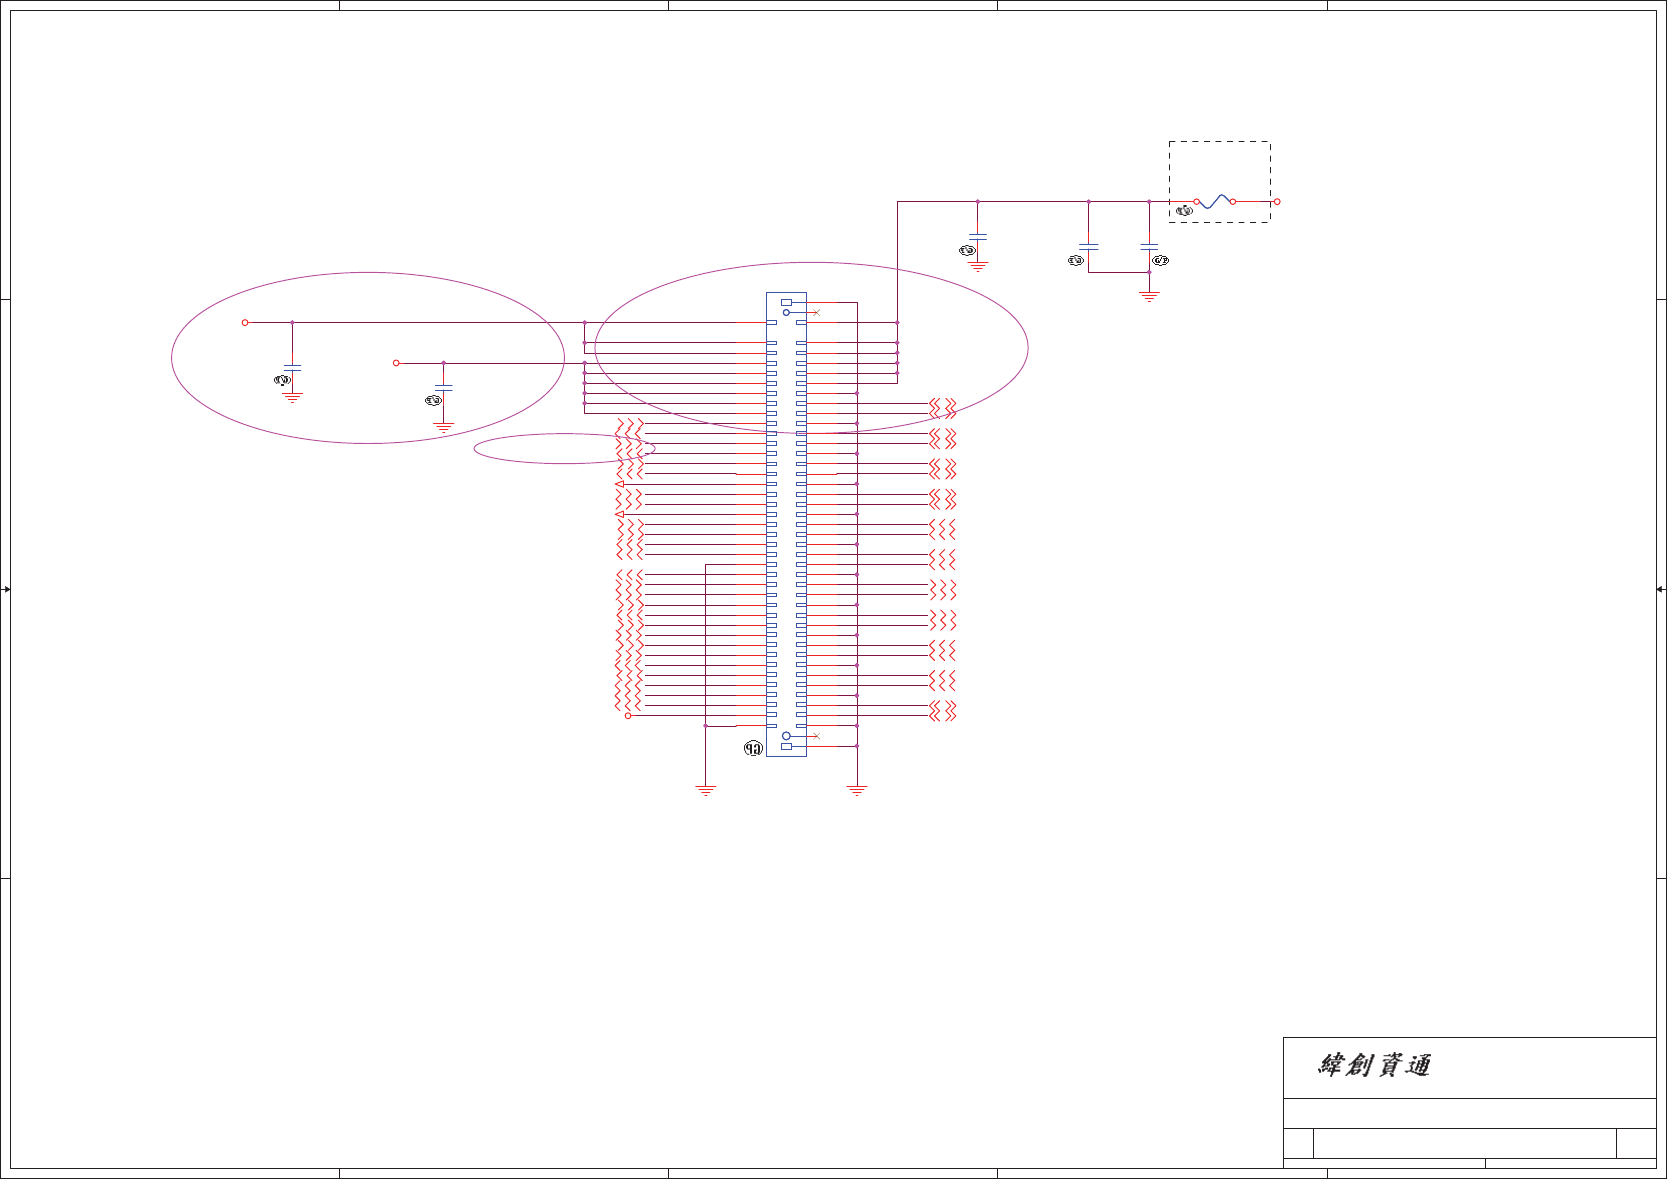Click the capacitor labeled G/P
The image size is (1668, 1180).
point(1149,245)
